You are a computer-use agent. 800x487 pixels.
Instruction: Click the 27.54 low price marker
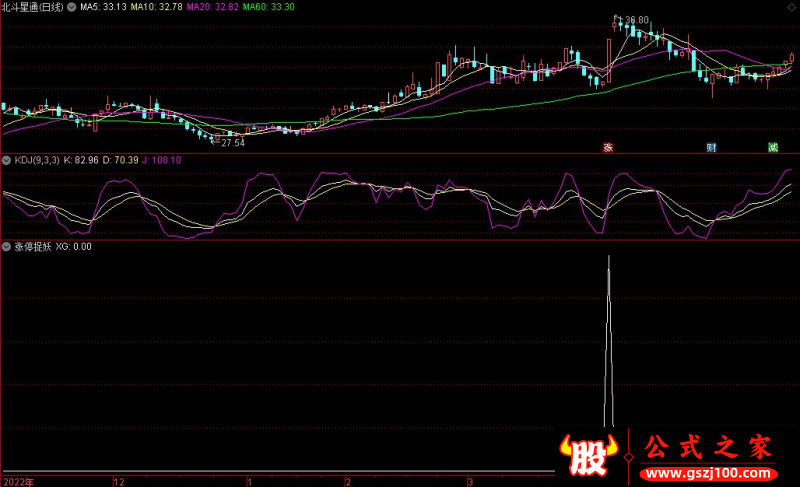click(x=232, y=144)
